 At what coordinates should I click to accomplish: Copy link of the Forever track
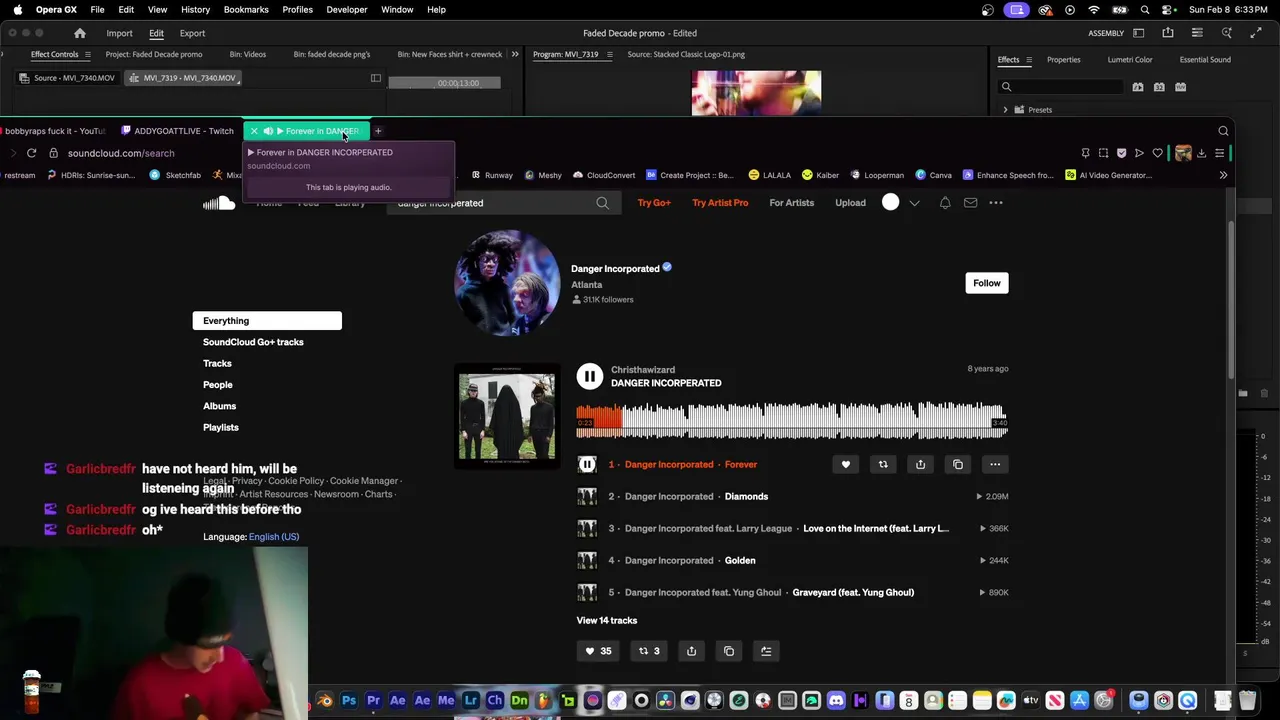click(958, 464)
